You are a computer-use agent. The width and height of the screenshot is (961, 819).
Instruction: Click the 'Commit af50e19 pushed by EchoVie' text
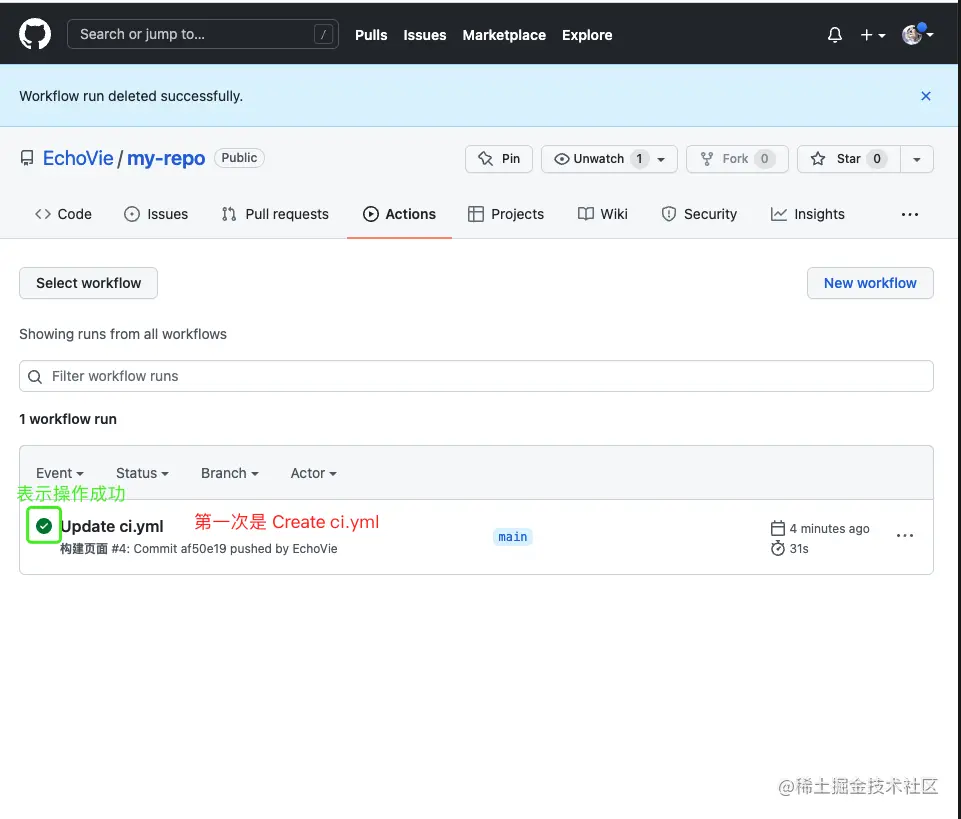235,549
